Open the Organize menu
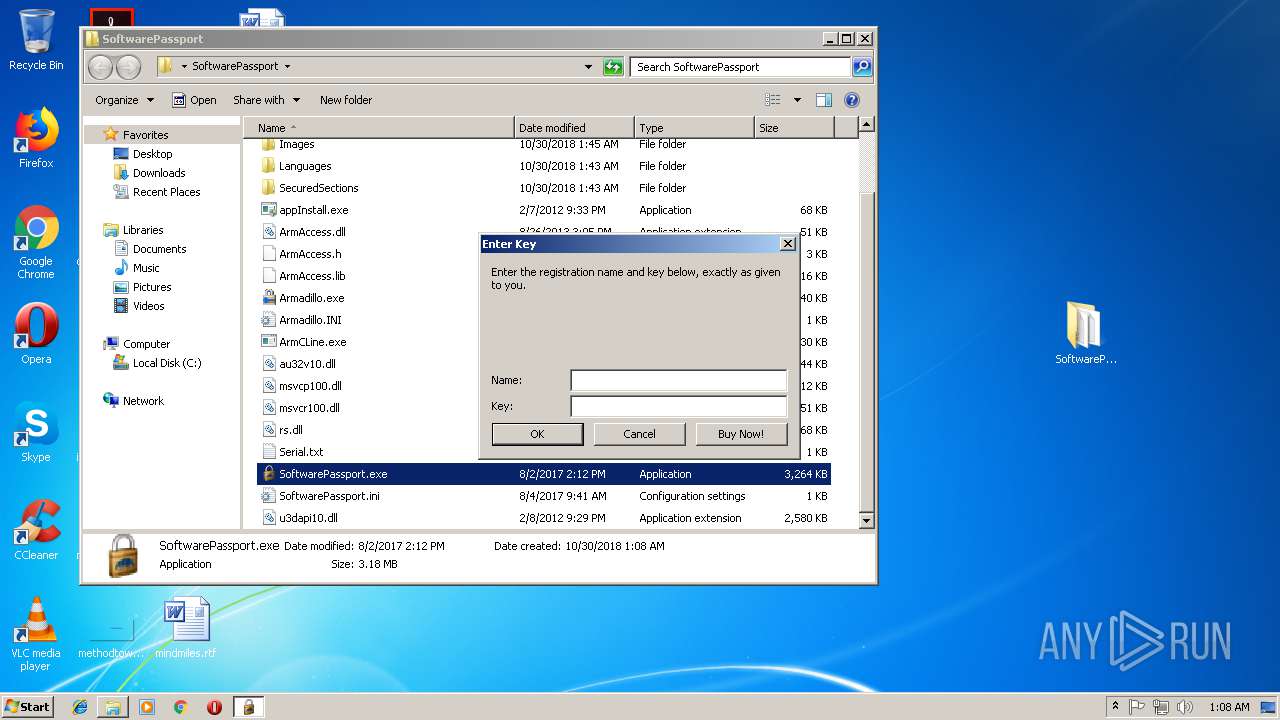This screenshot has width=1280, height=720. click(124, 100)
